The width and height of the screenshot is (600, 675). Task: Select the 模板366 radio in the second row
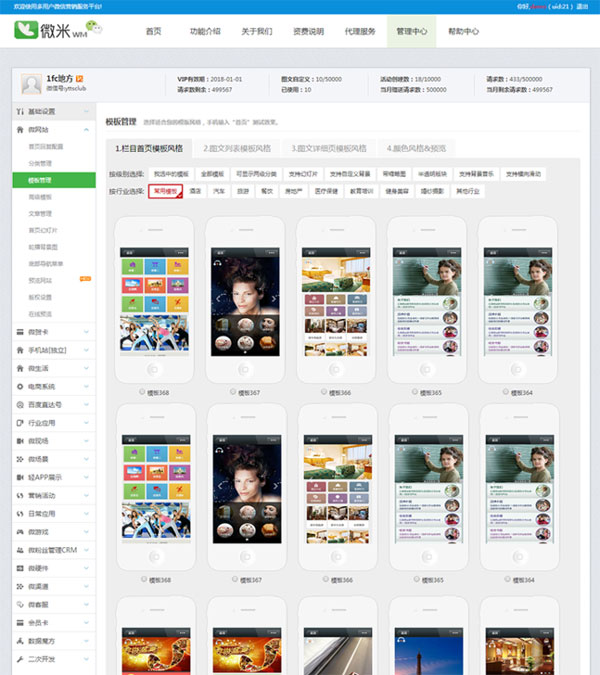click(325, 579)
